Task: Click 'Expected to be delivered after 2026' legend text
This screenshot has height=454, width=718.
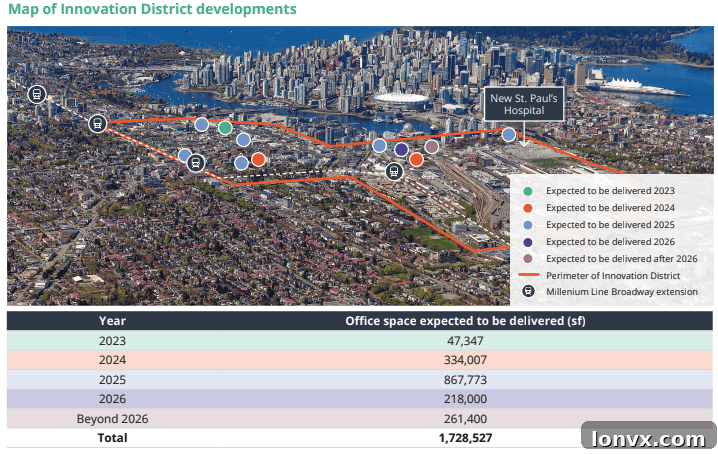Action: (x=621, y=258)
